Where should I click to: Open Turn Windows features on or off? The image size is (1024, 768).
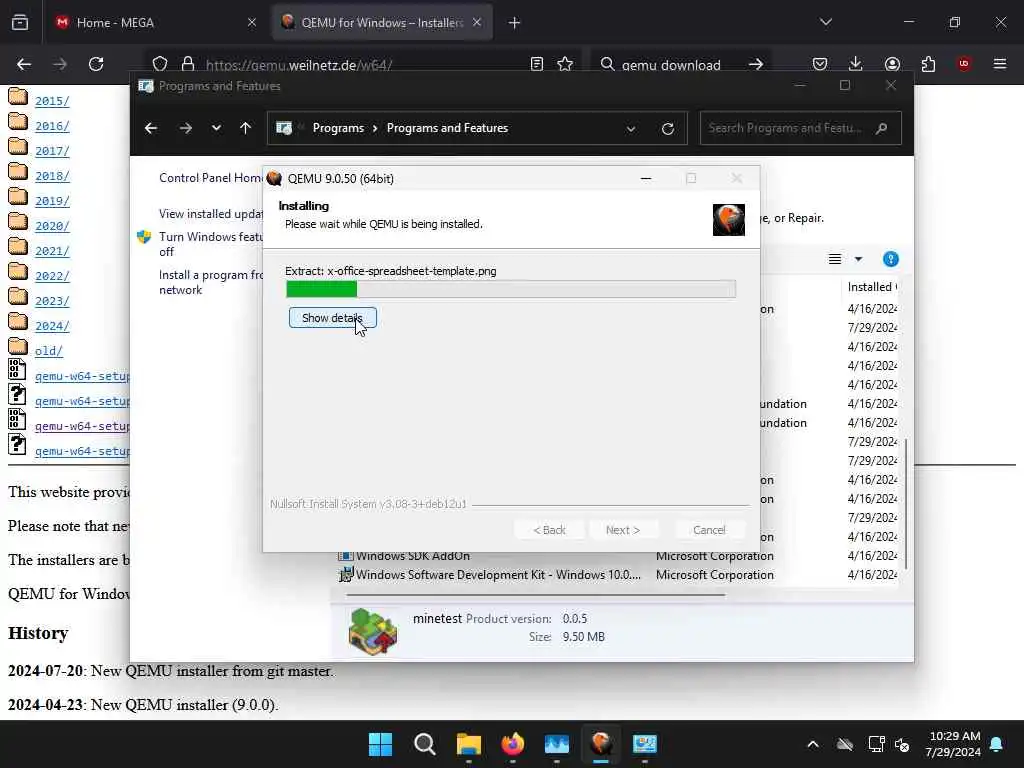210,244
